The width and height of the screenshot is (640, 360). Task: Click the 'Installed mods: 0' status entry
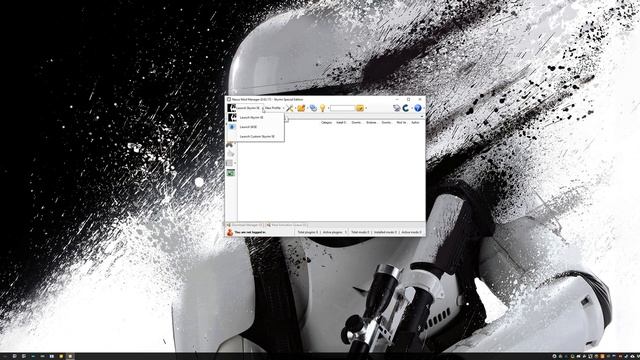click(385, 232)
